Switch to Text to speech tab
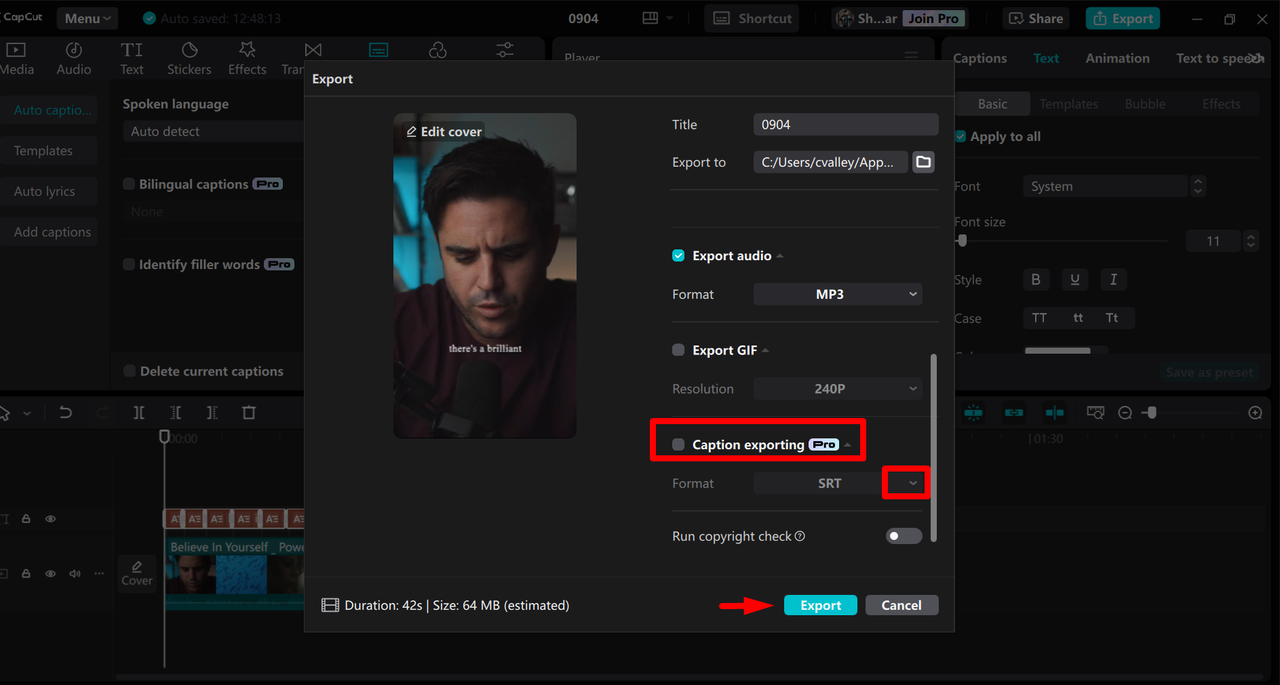The height and width of the screenshot is (685, 1280). (x=1219, y=58)
